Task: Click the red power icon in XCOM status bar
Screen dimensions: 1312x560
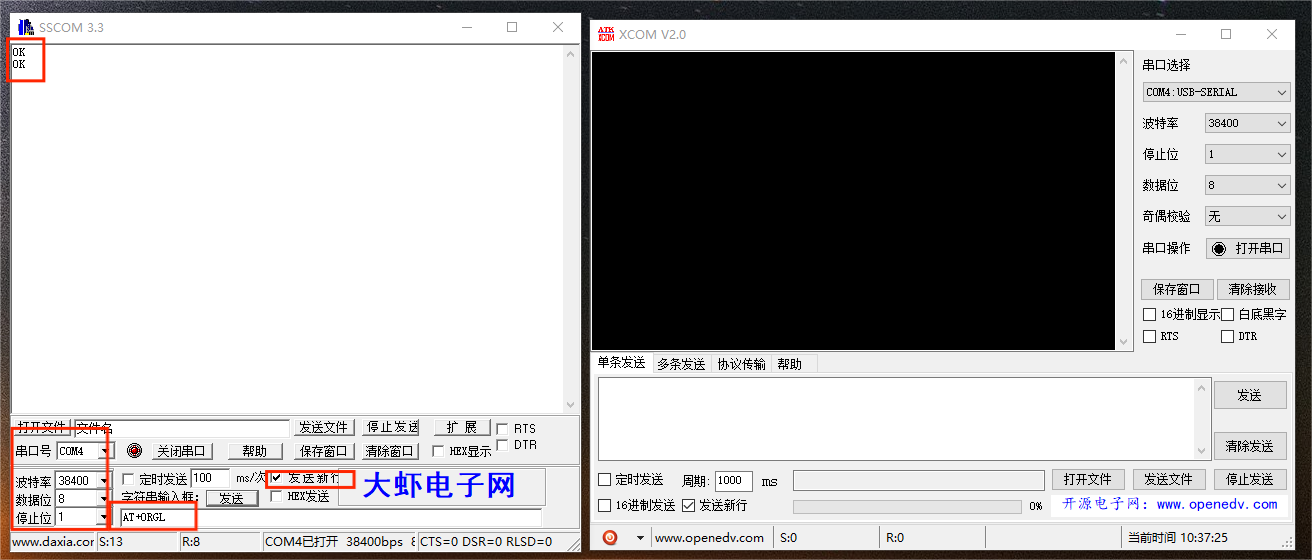Action: (610, 538)
